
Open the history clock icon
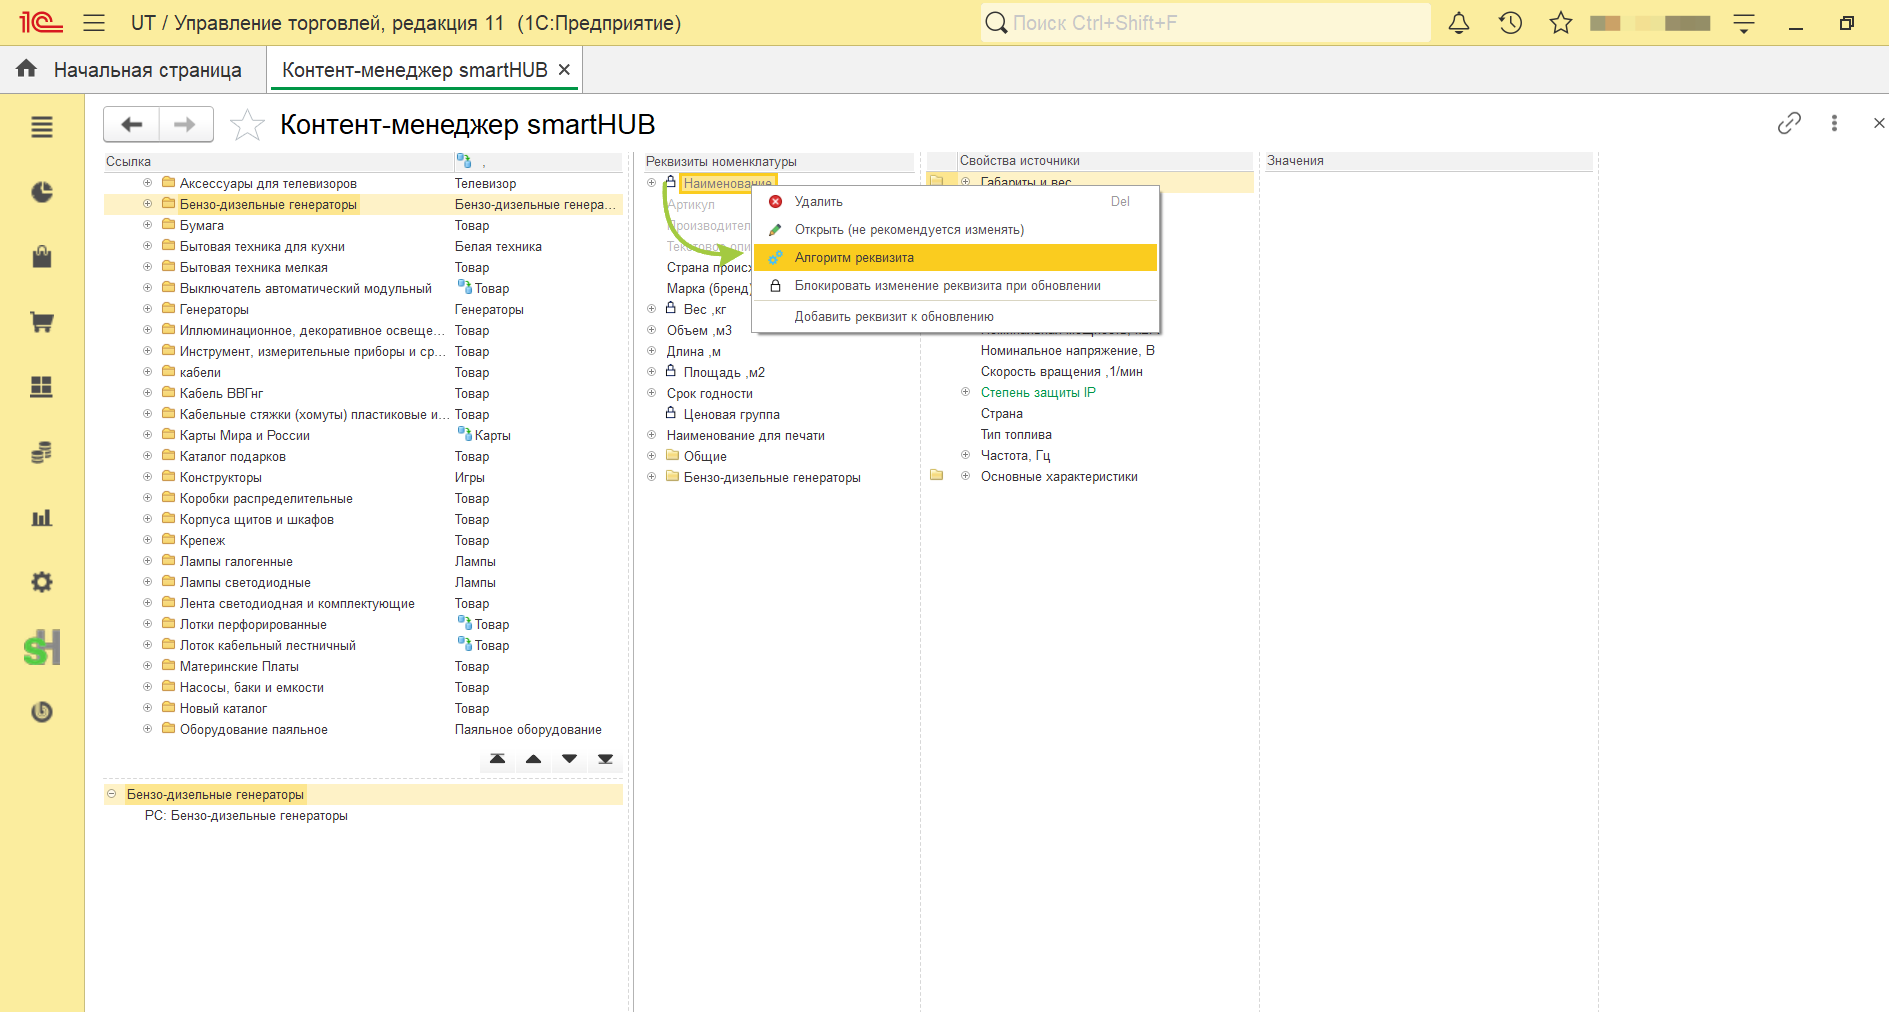tap(1510, 23)
